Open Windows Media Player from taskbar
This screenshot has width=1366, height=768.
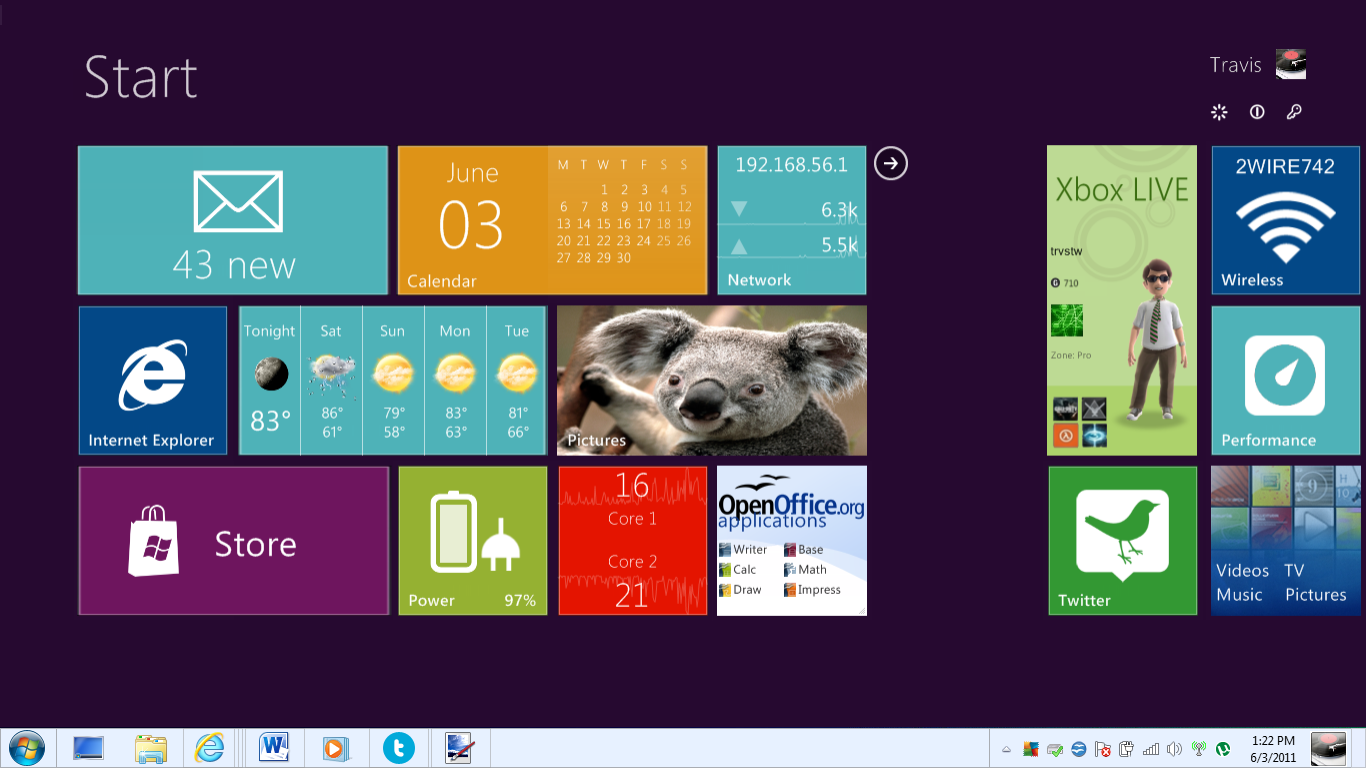tap(335, 748)
